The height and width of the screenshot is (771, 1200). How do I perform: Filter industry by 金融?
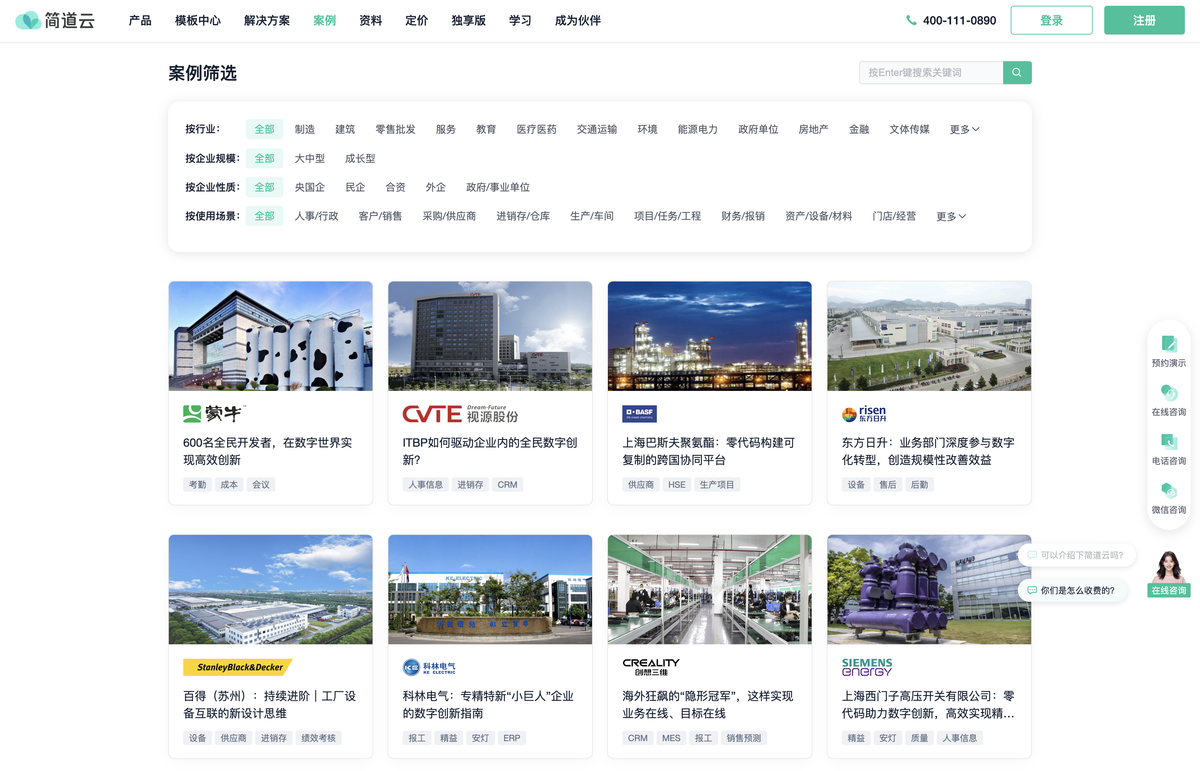[859, 129]
